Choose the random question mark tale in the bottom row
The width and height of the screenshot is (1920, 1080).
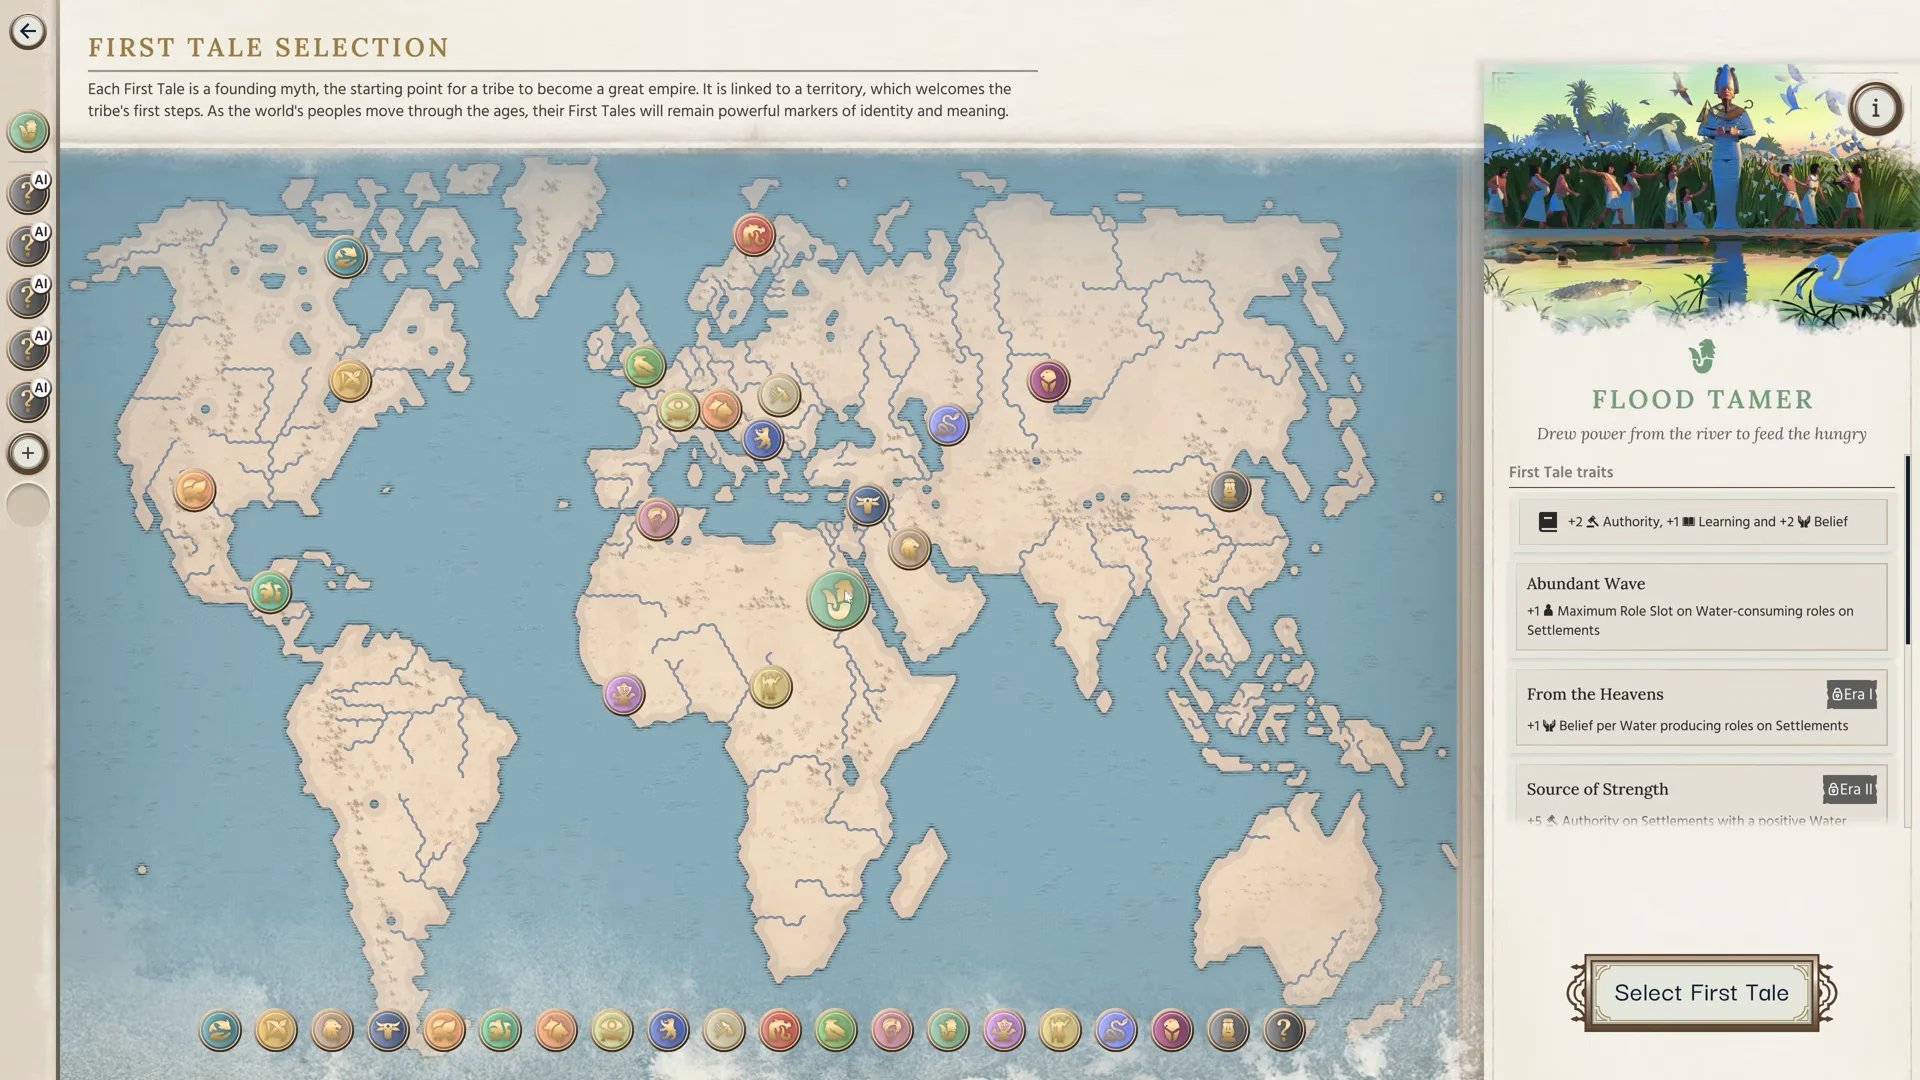[1284, 1029]
